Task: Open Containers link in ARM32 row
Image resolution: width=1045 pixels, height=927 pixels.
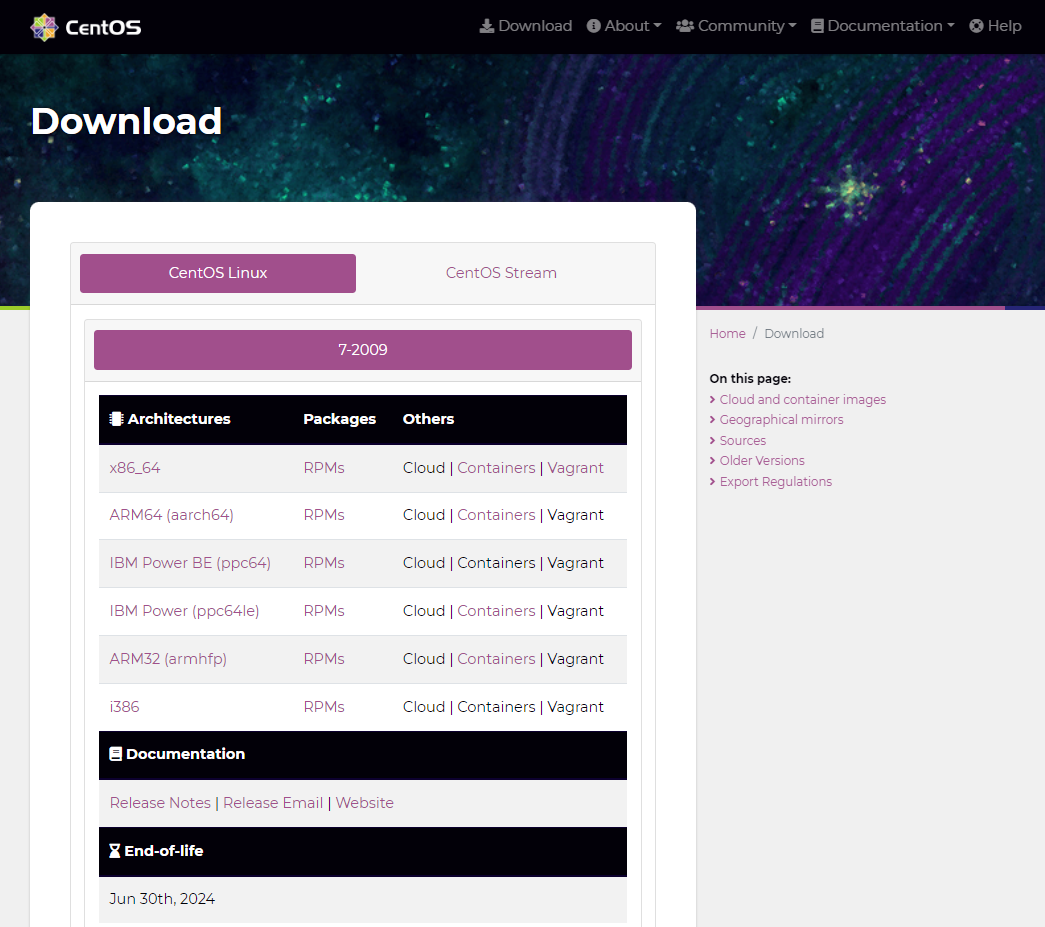Action: click(x=496, y=659)
